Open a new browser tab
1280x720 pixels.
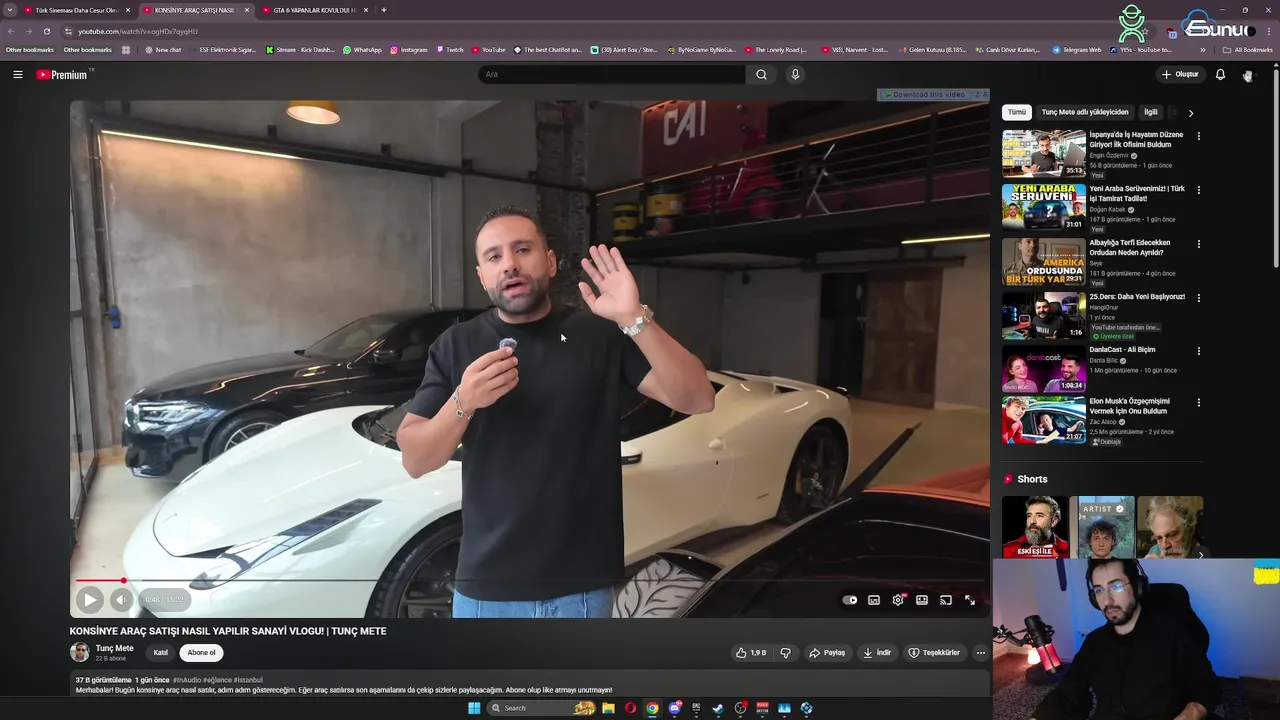[384, 10]
